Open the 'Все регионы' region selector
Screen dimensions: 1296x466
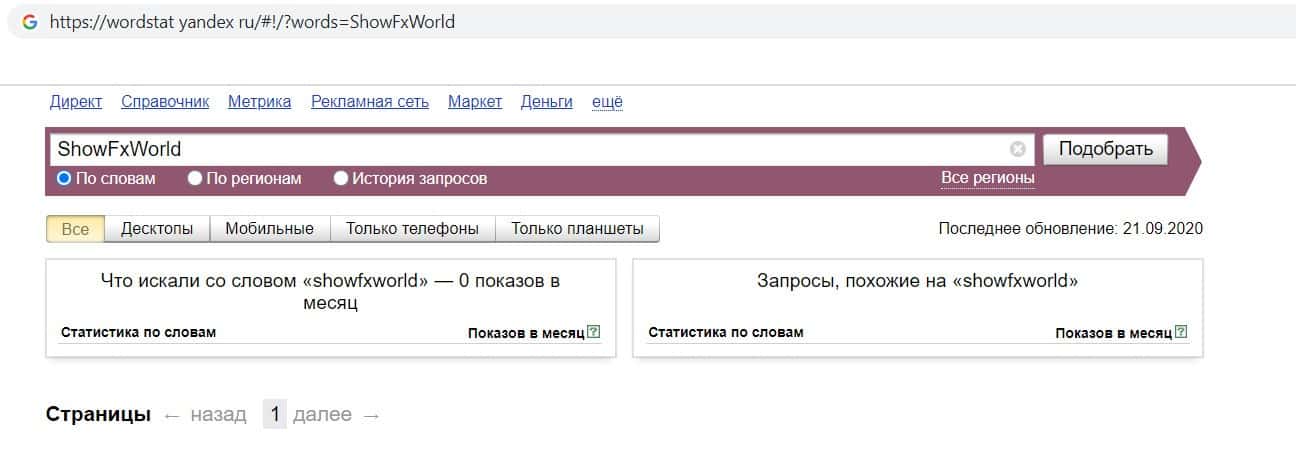[x=987, y=178]
